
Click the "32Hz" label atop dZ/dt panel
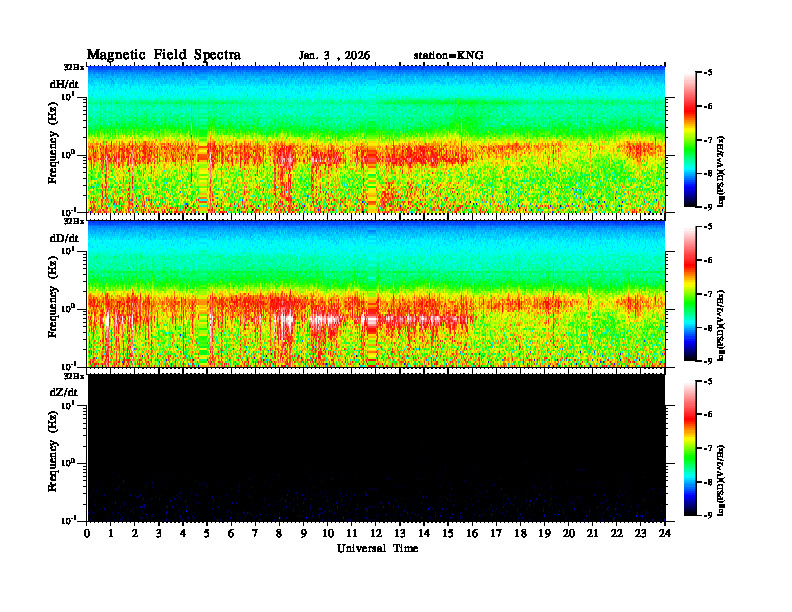pyautogui.click(x=74, y=376)
